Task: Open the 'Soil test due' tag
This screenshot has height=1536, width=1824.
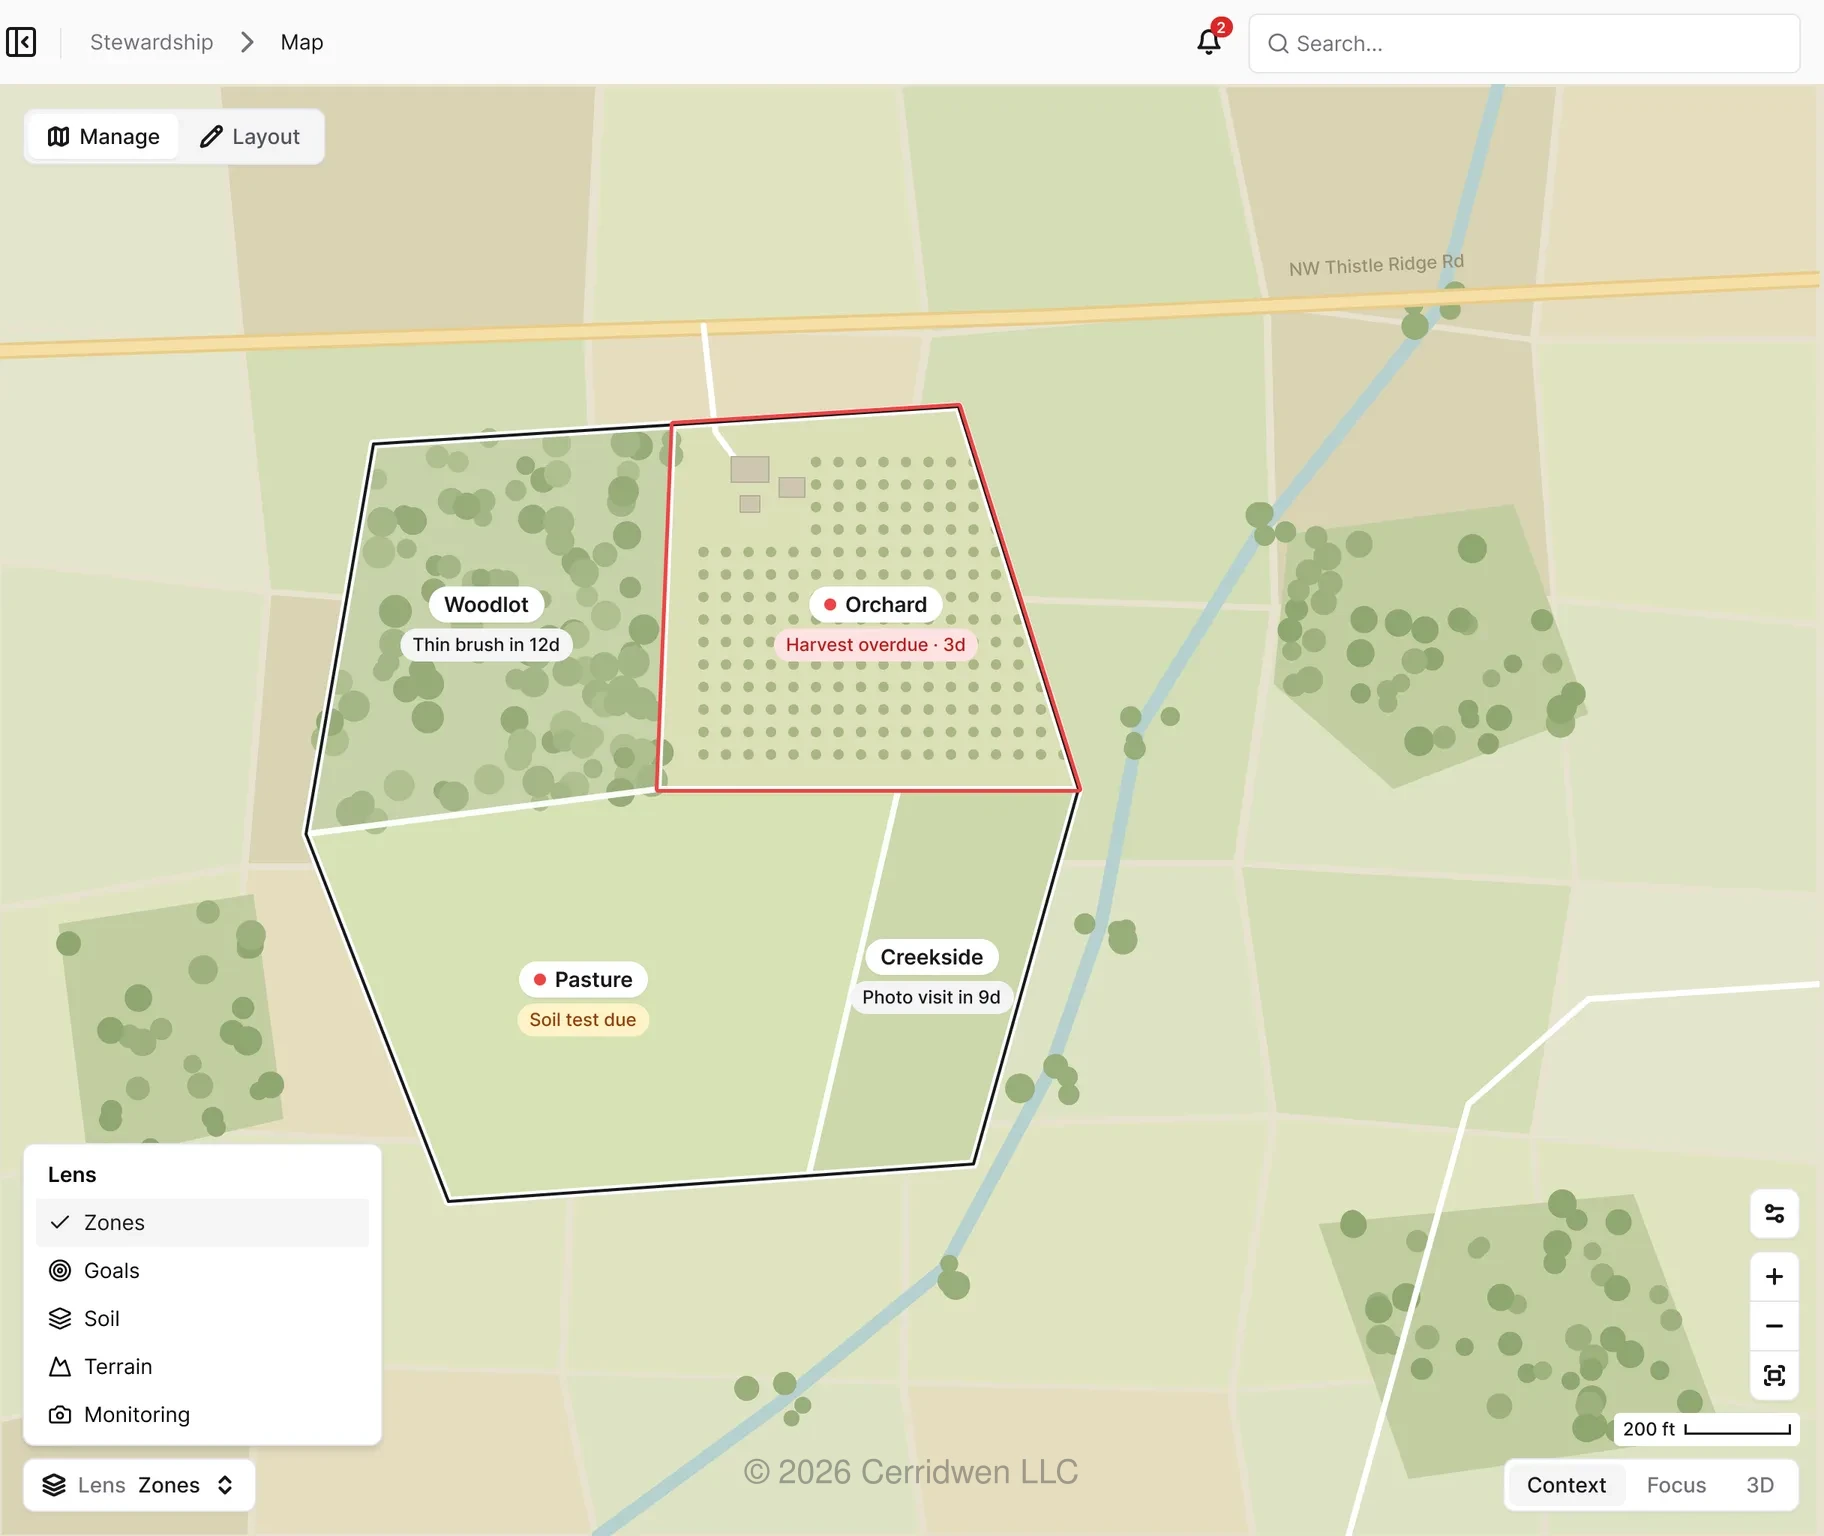Action: tap(583, 1019)
